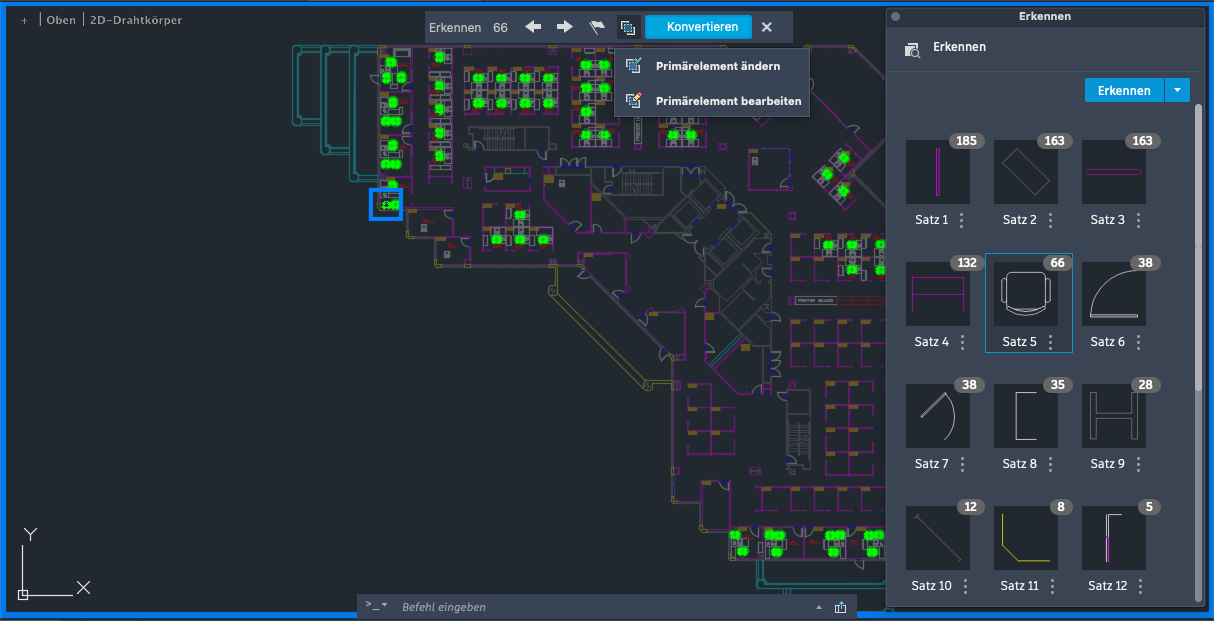
Task: Select the Satz 9 thumbnail
Action: pos(1114,416)
